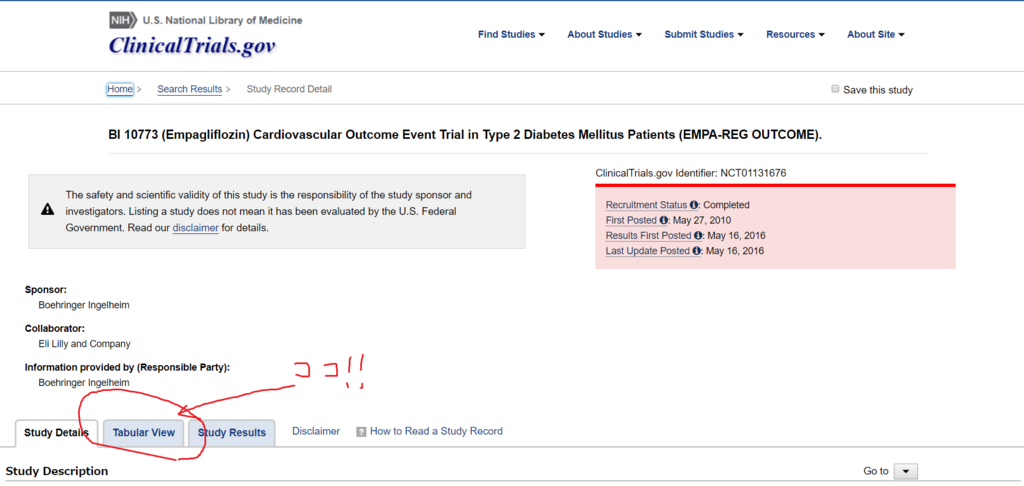Open the About Site menu

[876, 35]
